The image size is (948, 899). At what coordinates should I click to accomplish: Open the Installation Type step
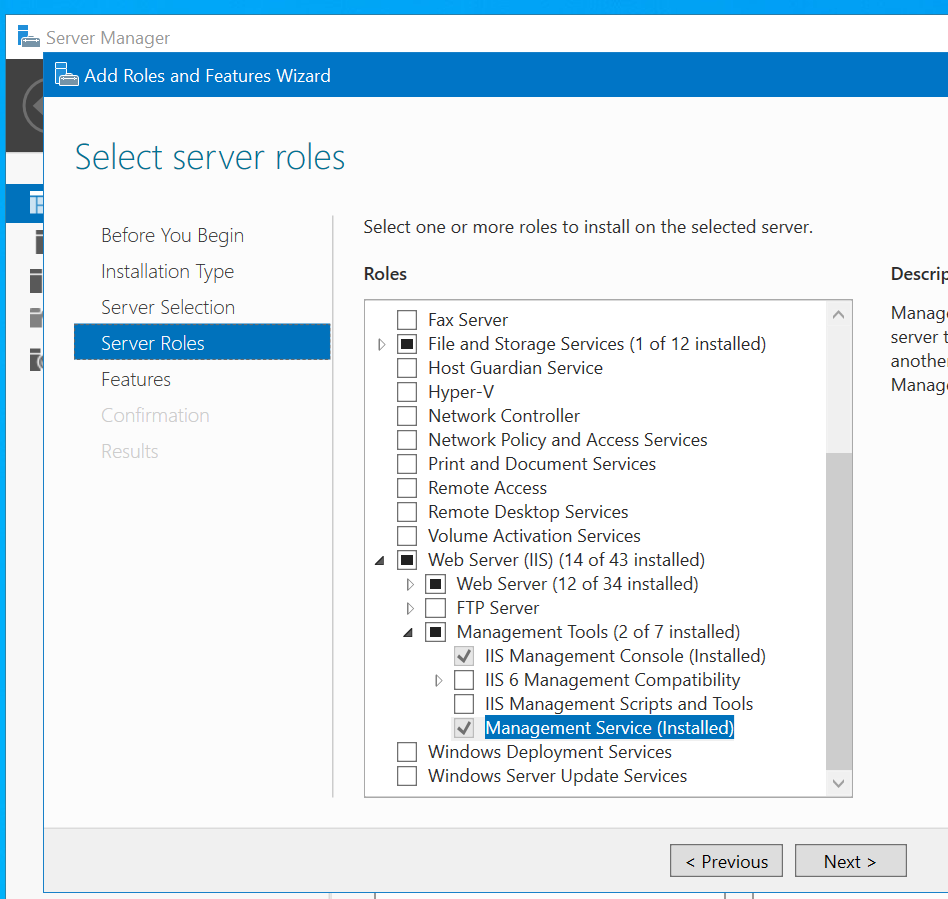tap(167, 271)
